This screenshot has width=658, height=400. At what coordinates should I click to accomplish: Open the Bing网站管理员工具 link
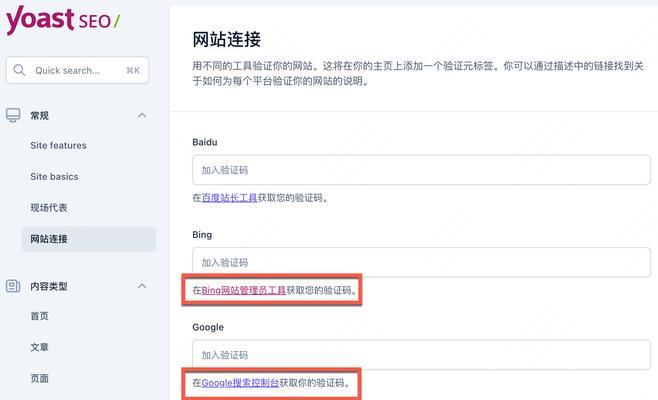pos(244,290)
